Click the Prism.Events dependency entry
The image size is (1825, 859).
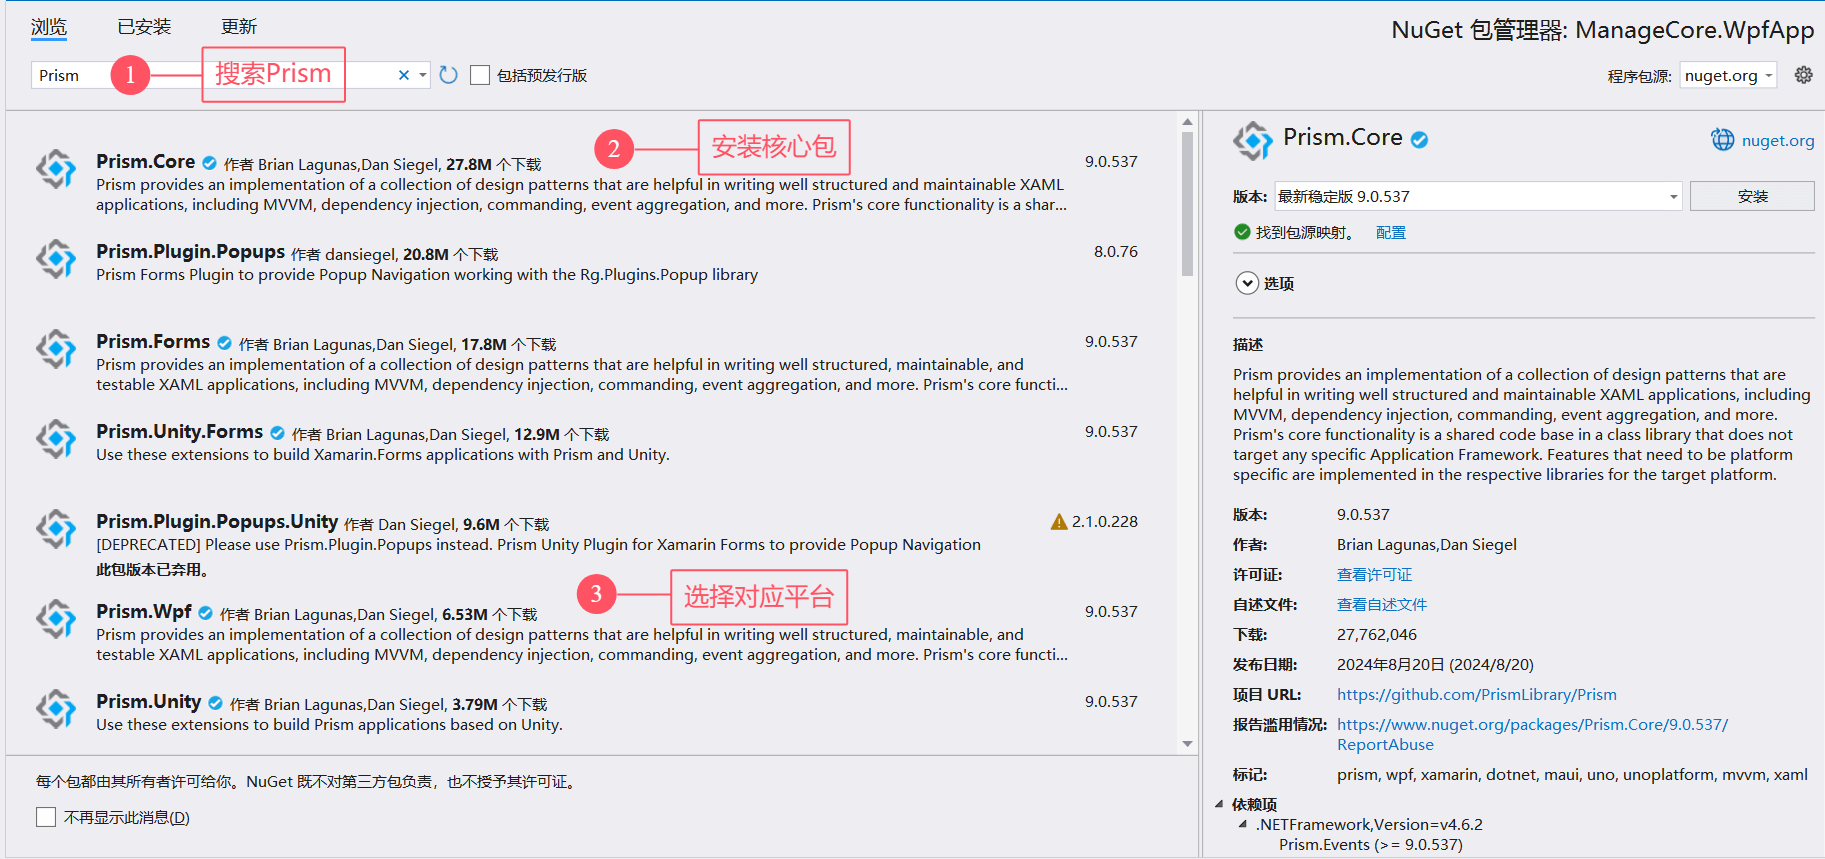point(1370,844)
